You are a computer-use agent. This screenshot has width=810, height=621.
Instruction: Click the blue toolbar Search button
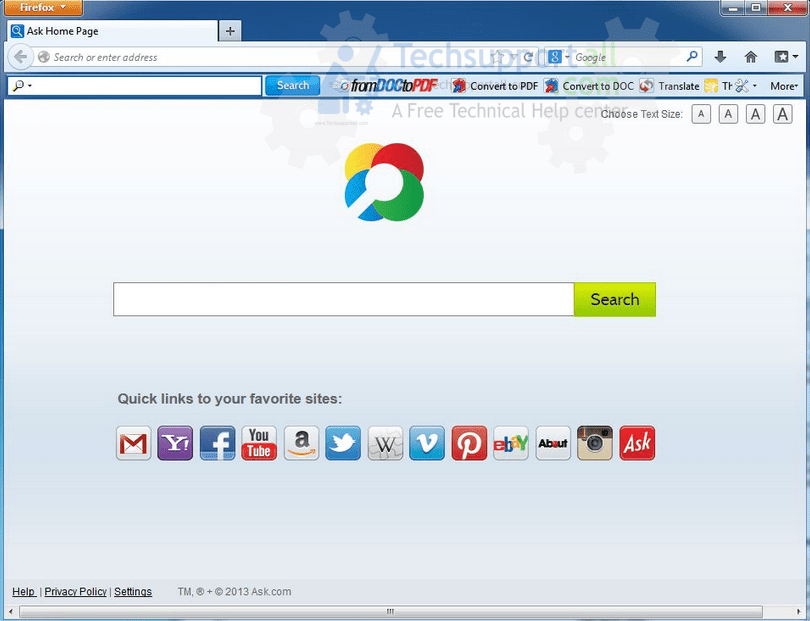pyautogui.click(x=292, y=86)
